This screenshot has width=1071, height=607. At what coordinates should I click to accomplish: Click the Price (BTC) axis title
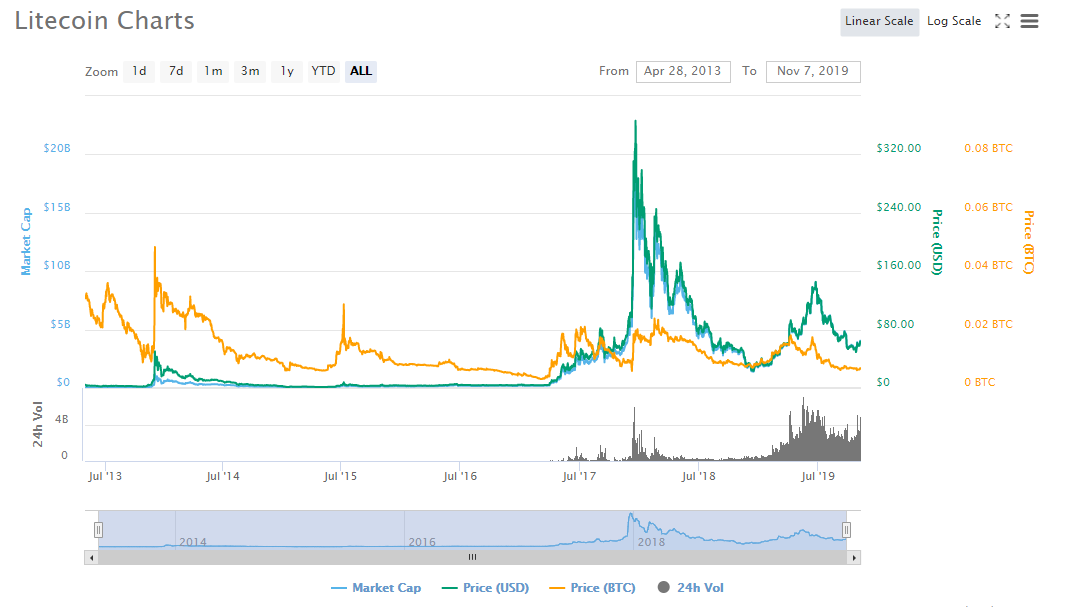point(1029,242)
